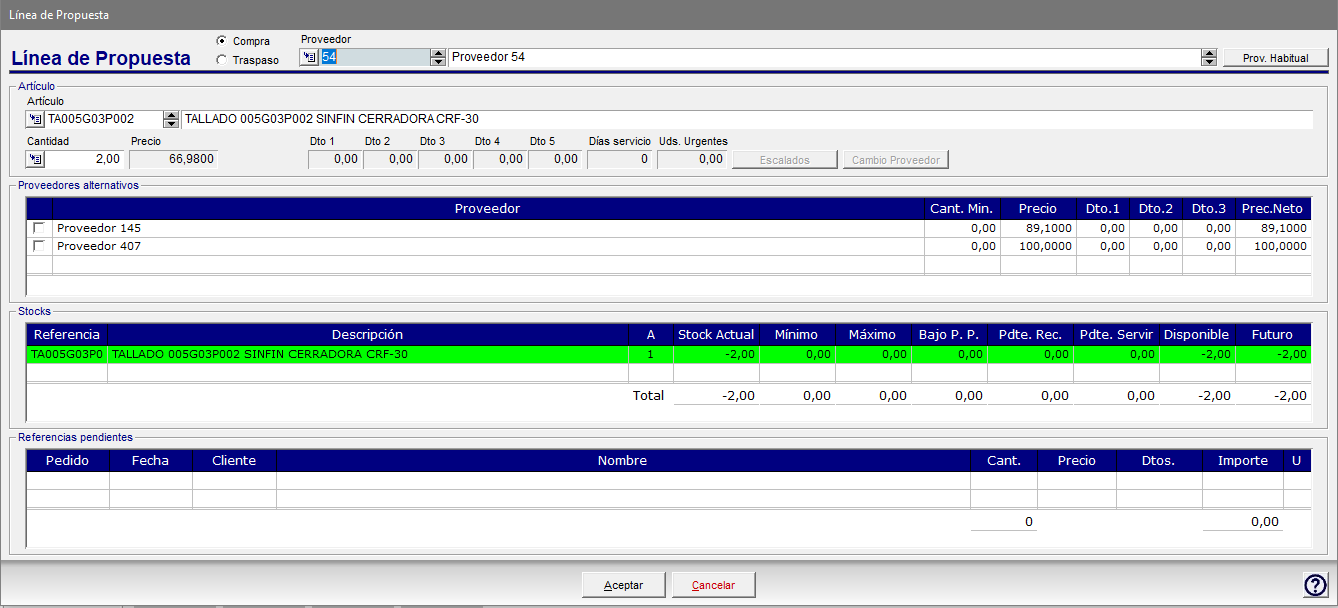Sort by the Prec.Neto column header
This screenshot has height=608, width=1338.
click(x=1273, y=208)
